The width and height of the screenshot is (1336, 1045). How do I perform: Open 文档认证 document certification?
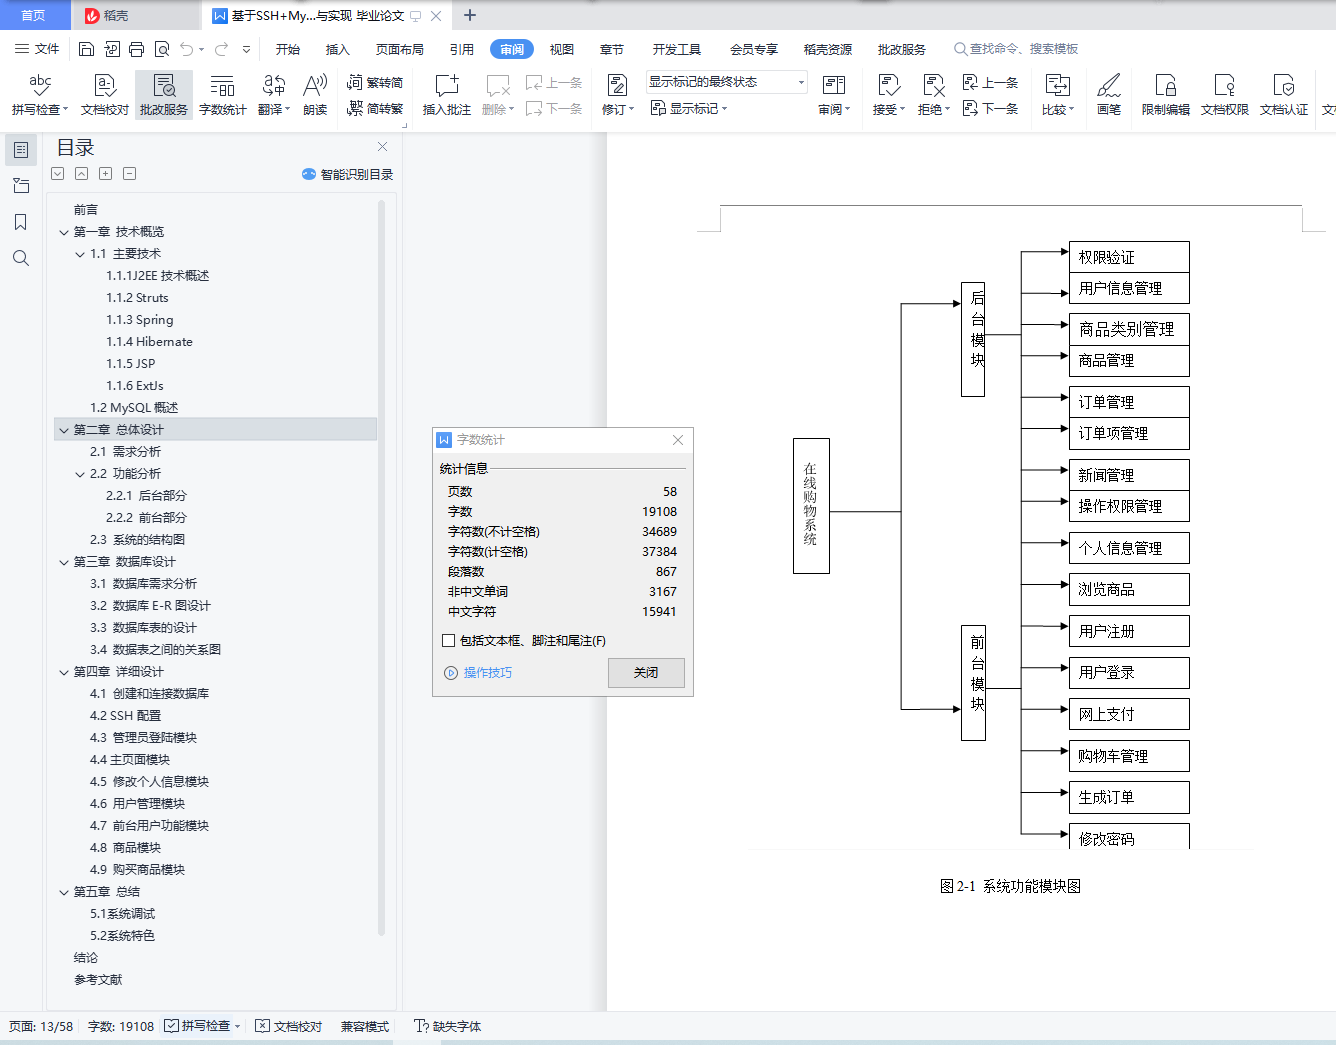tap(1284, 95)
